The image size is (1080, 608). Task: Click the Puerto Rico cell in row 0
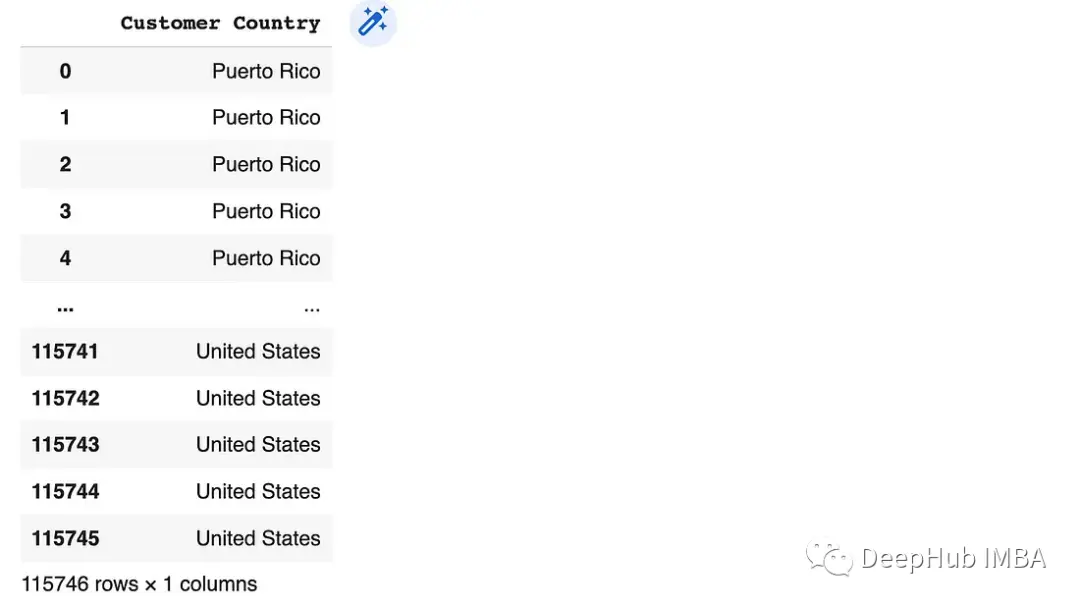pyautogui.click(x=266, y=71)
